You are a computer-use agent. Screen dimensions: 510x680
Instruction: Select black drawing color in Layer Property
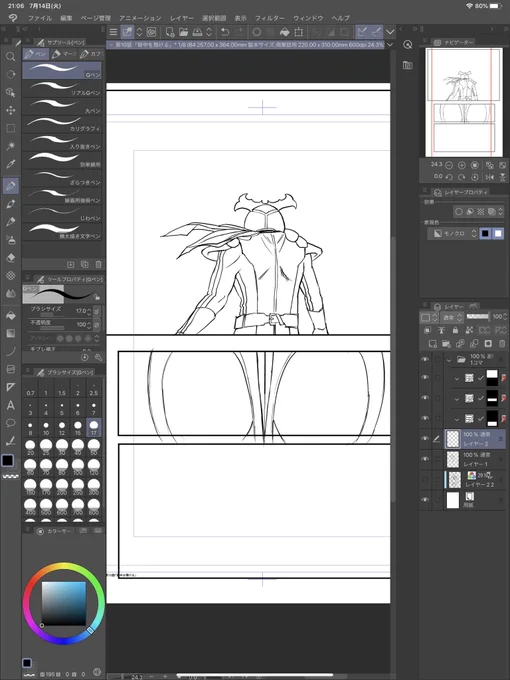(x=485, y=233)
